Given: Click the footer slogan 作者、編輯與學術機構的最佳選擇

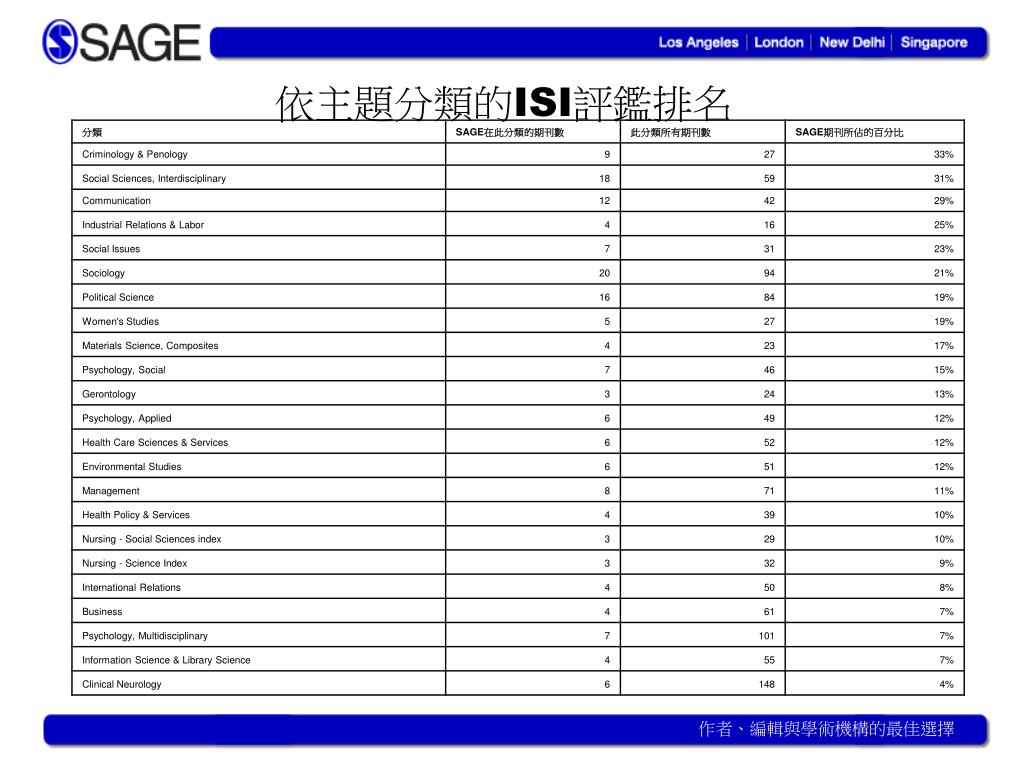Looking at the screenshot, I should click(x=825, y=729).
